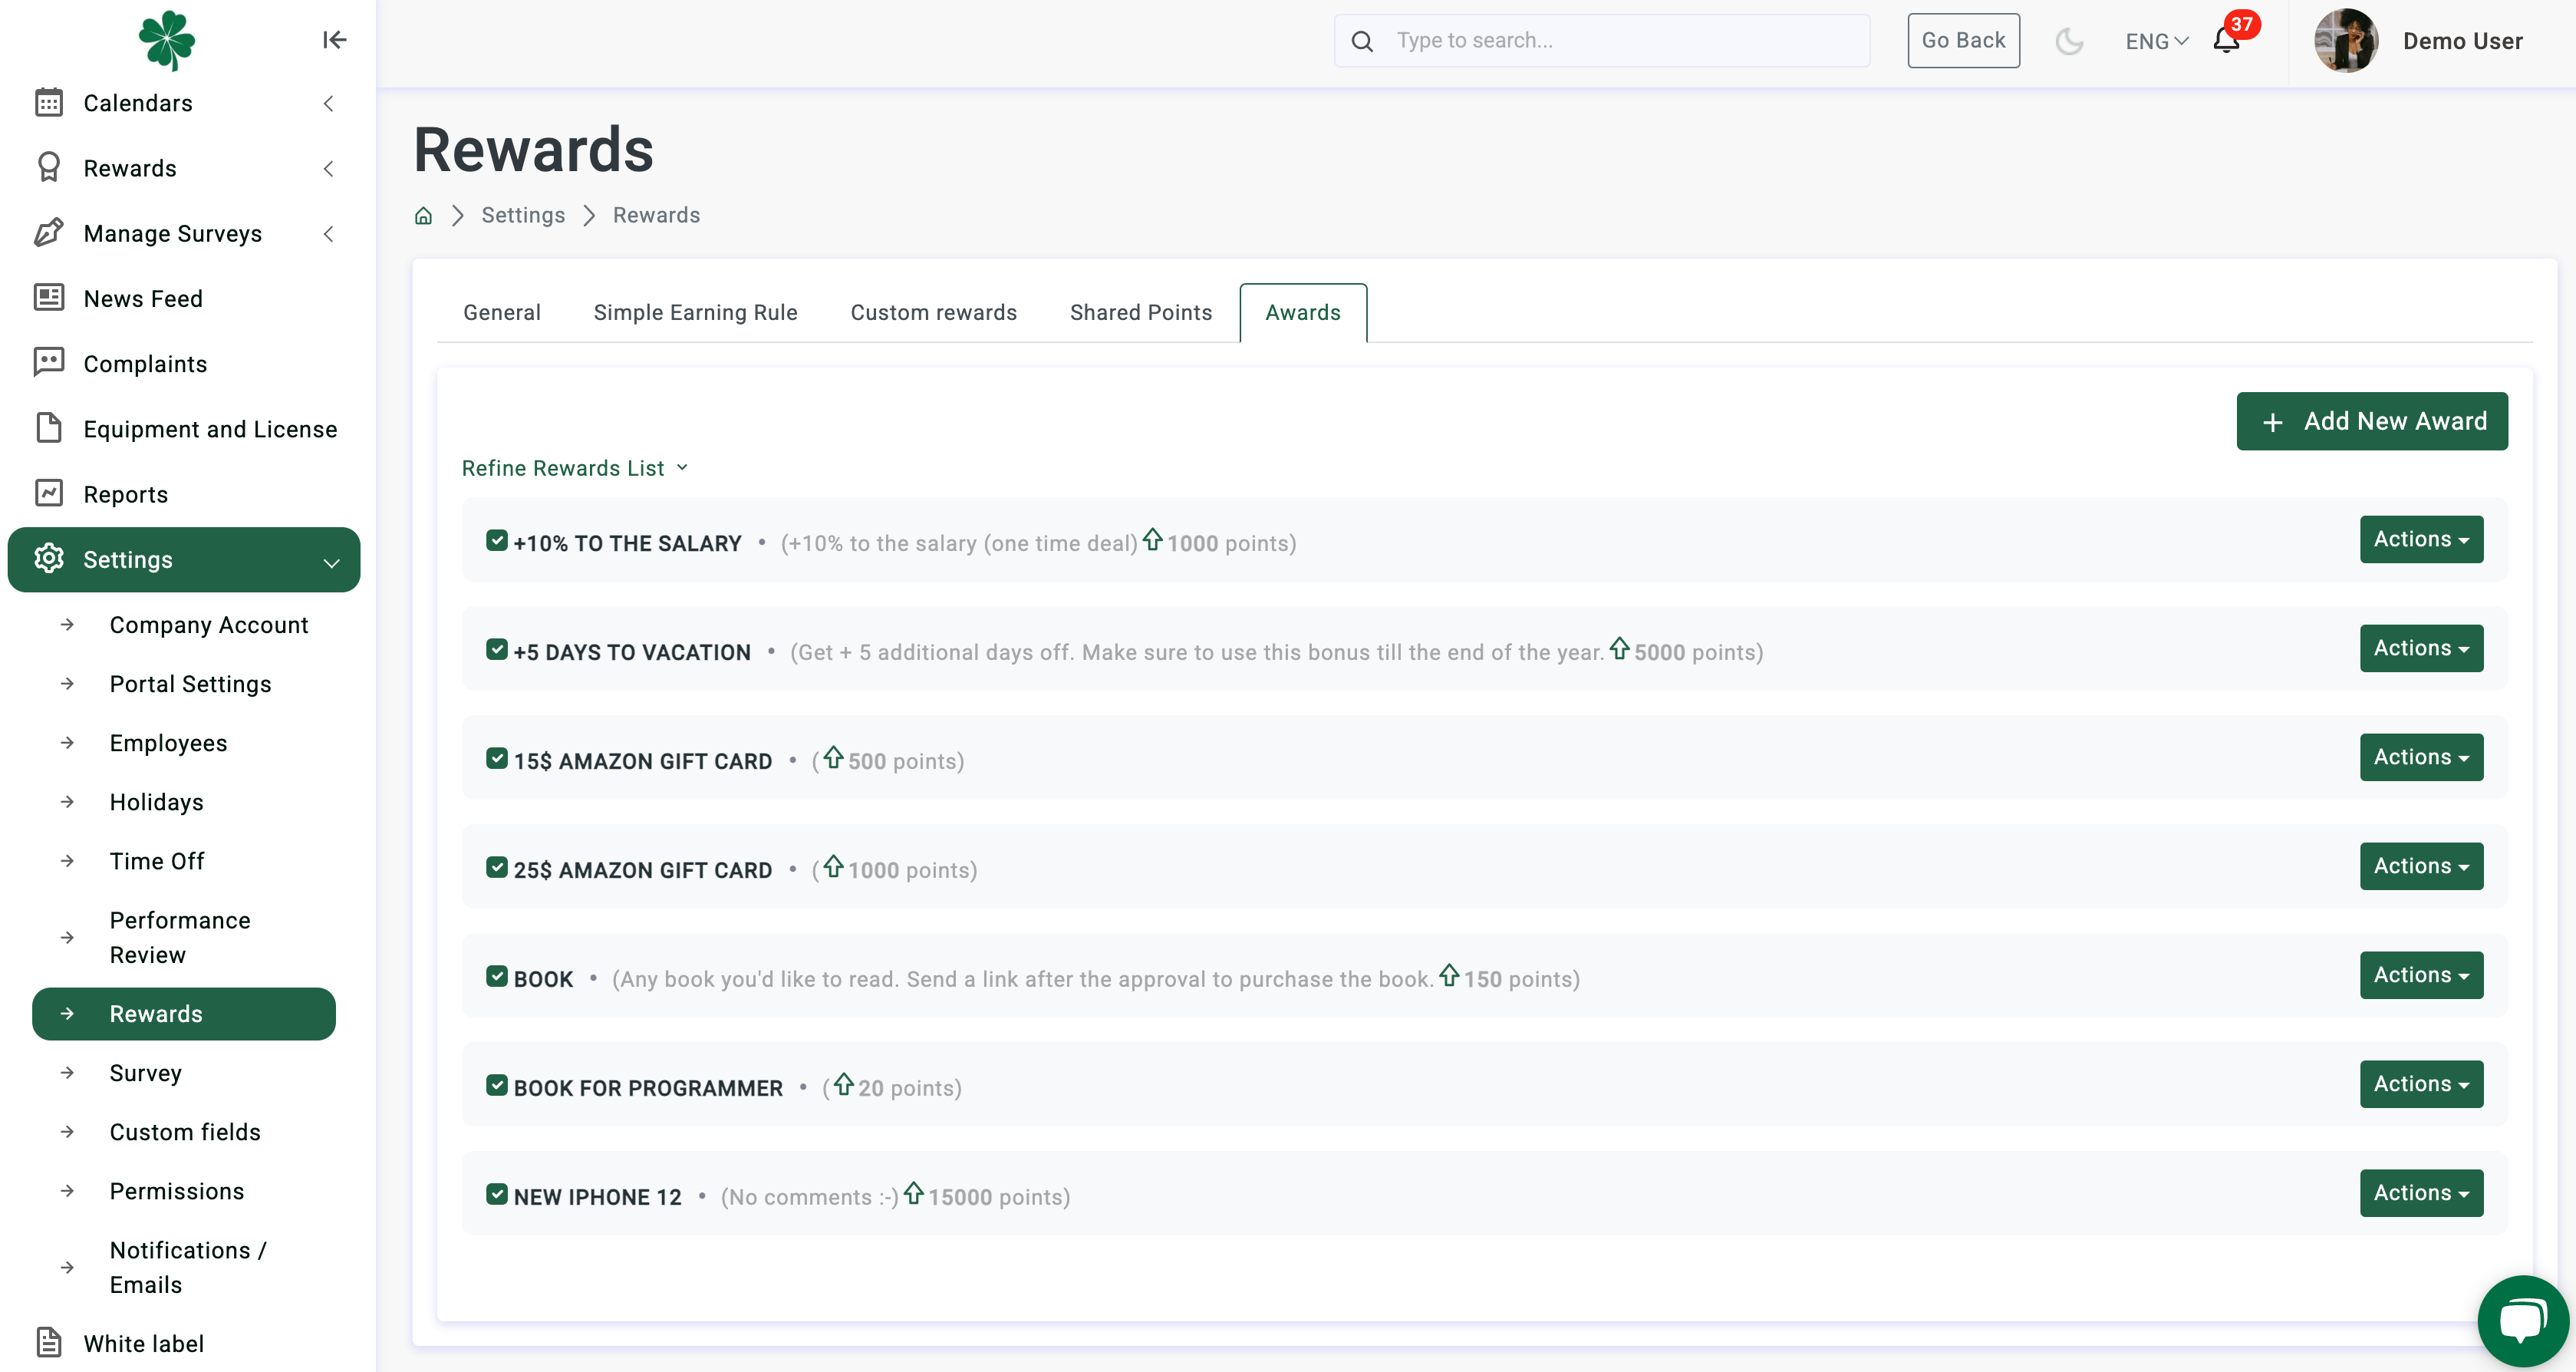The image size is (2576, 1372).
Task: Open Custom fields settings
Action: click(184, 1132)
